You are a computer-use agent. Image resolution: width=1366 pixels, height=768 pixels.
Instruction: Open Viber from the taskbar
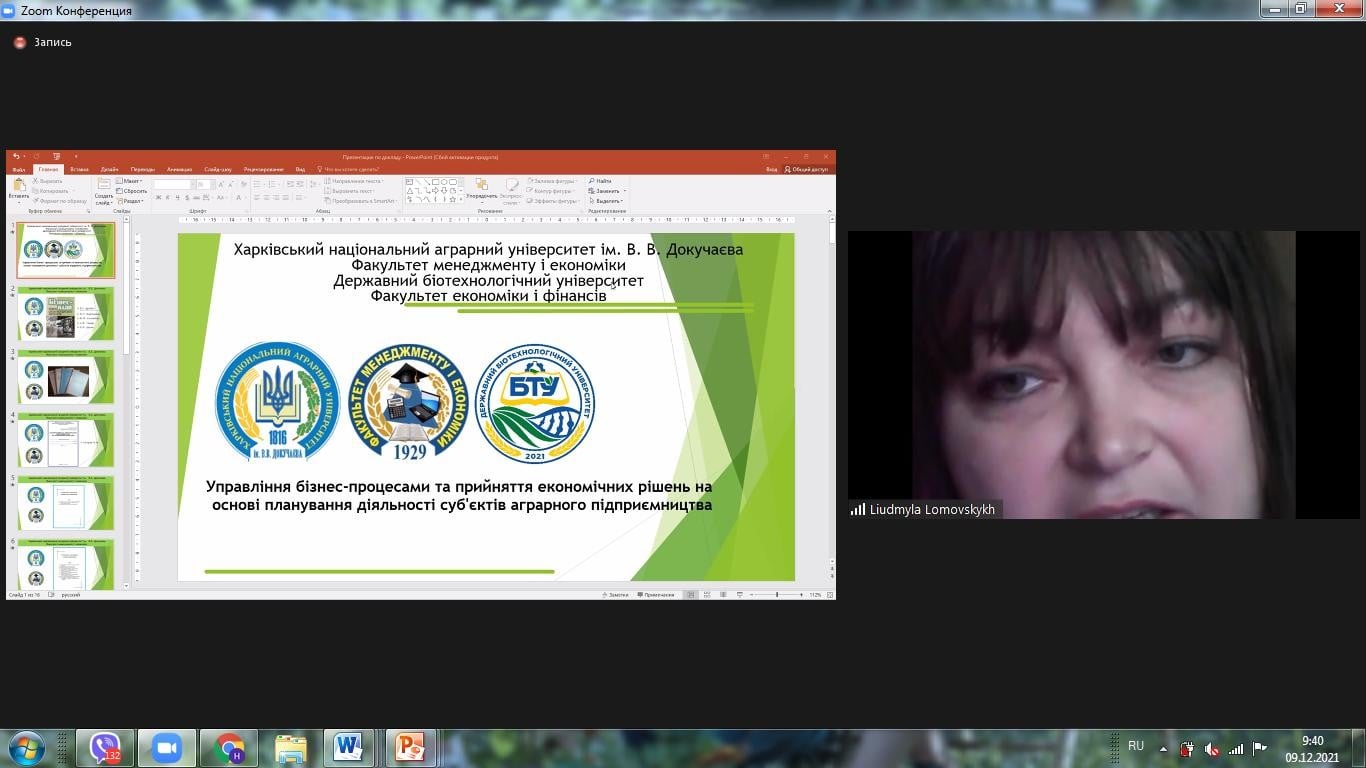[x=105, y=748]
